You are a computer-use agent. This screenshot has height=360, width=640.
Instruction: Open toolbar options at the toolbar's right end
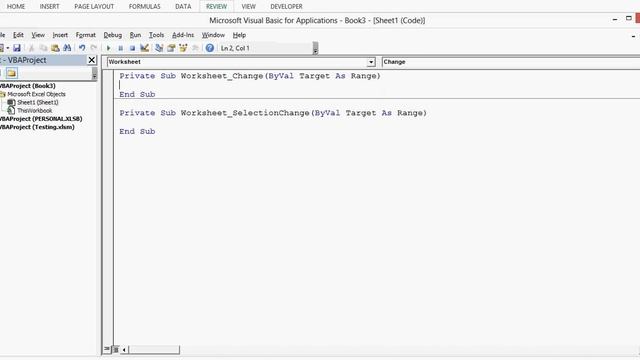click(x=315, y=48)
